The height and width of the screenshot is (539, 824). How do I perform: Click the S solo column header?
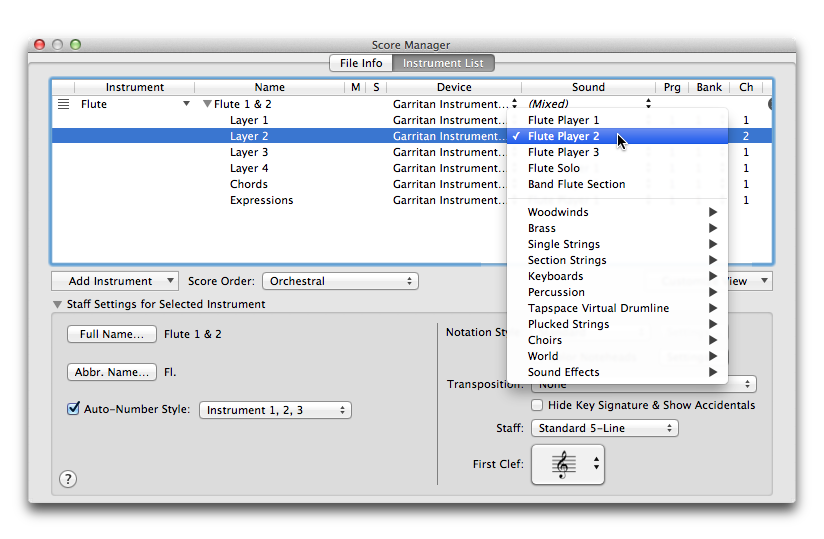376,87
